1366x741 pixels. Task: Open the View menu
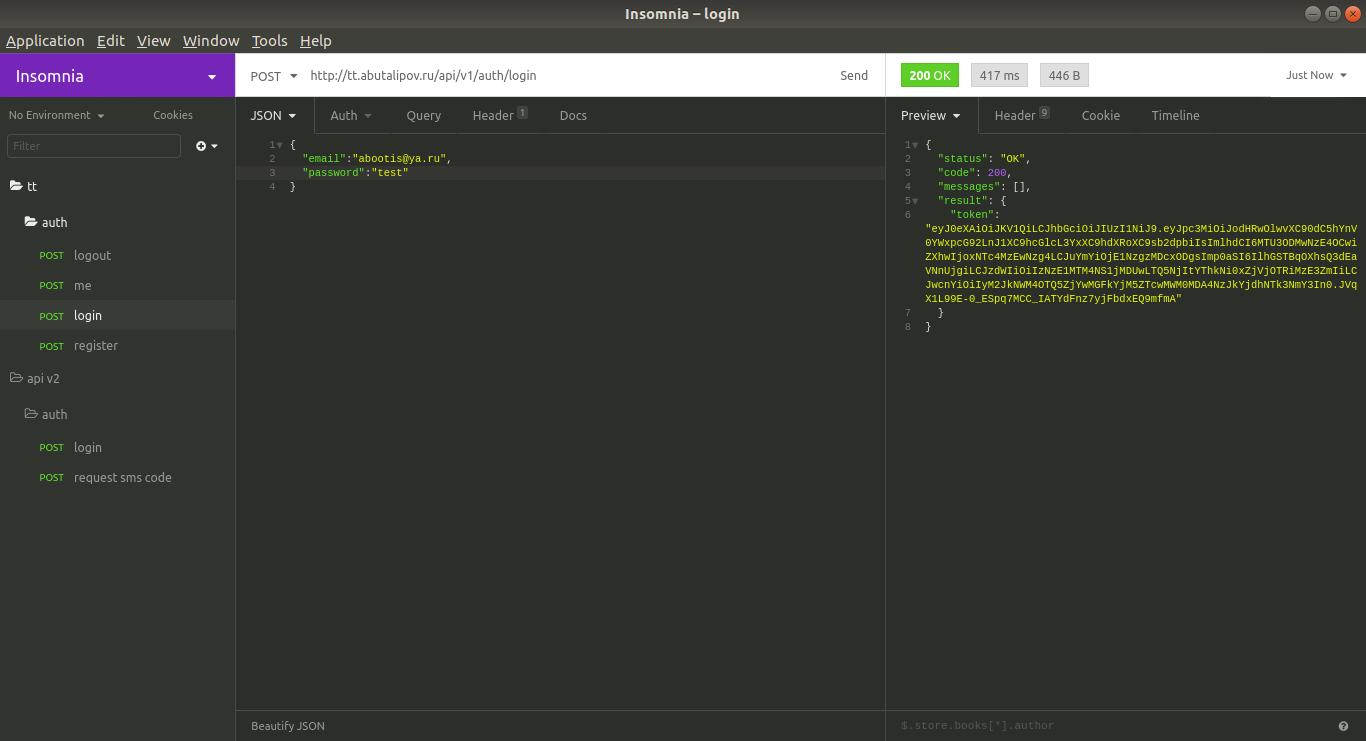(154, 41)
